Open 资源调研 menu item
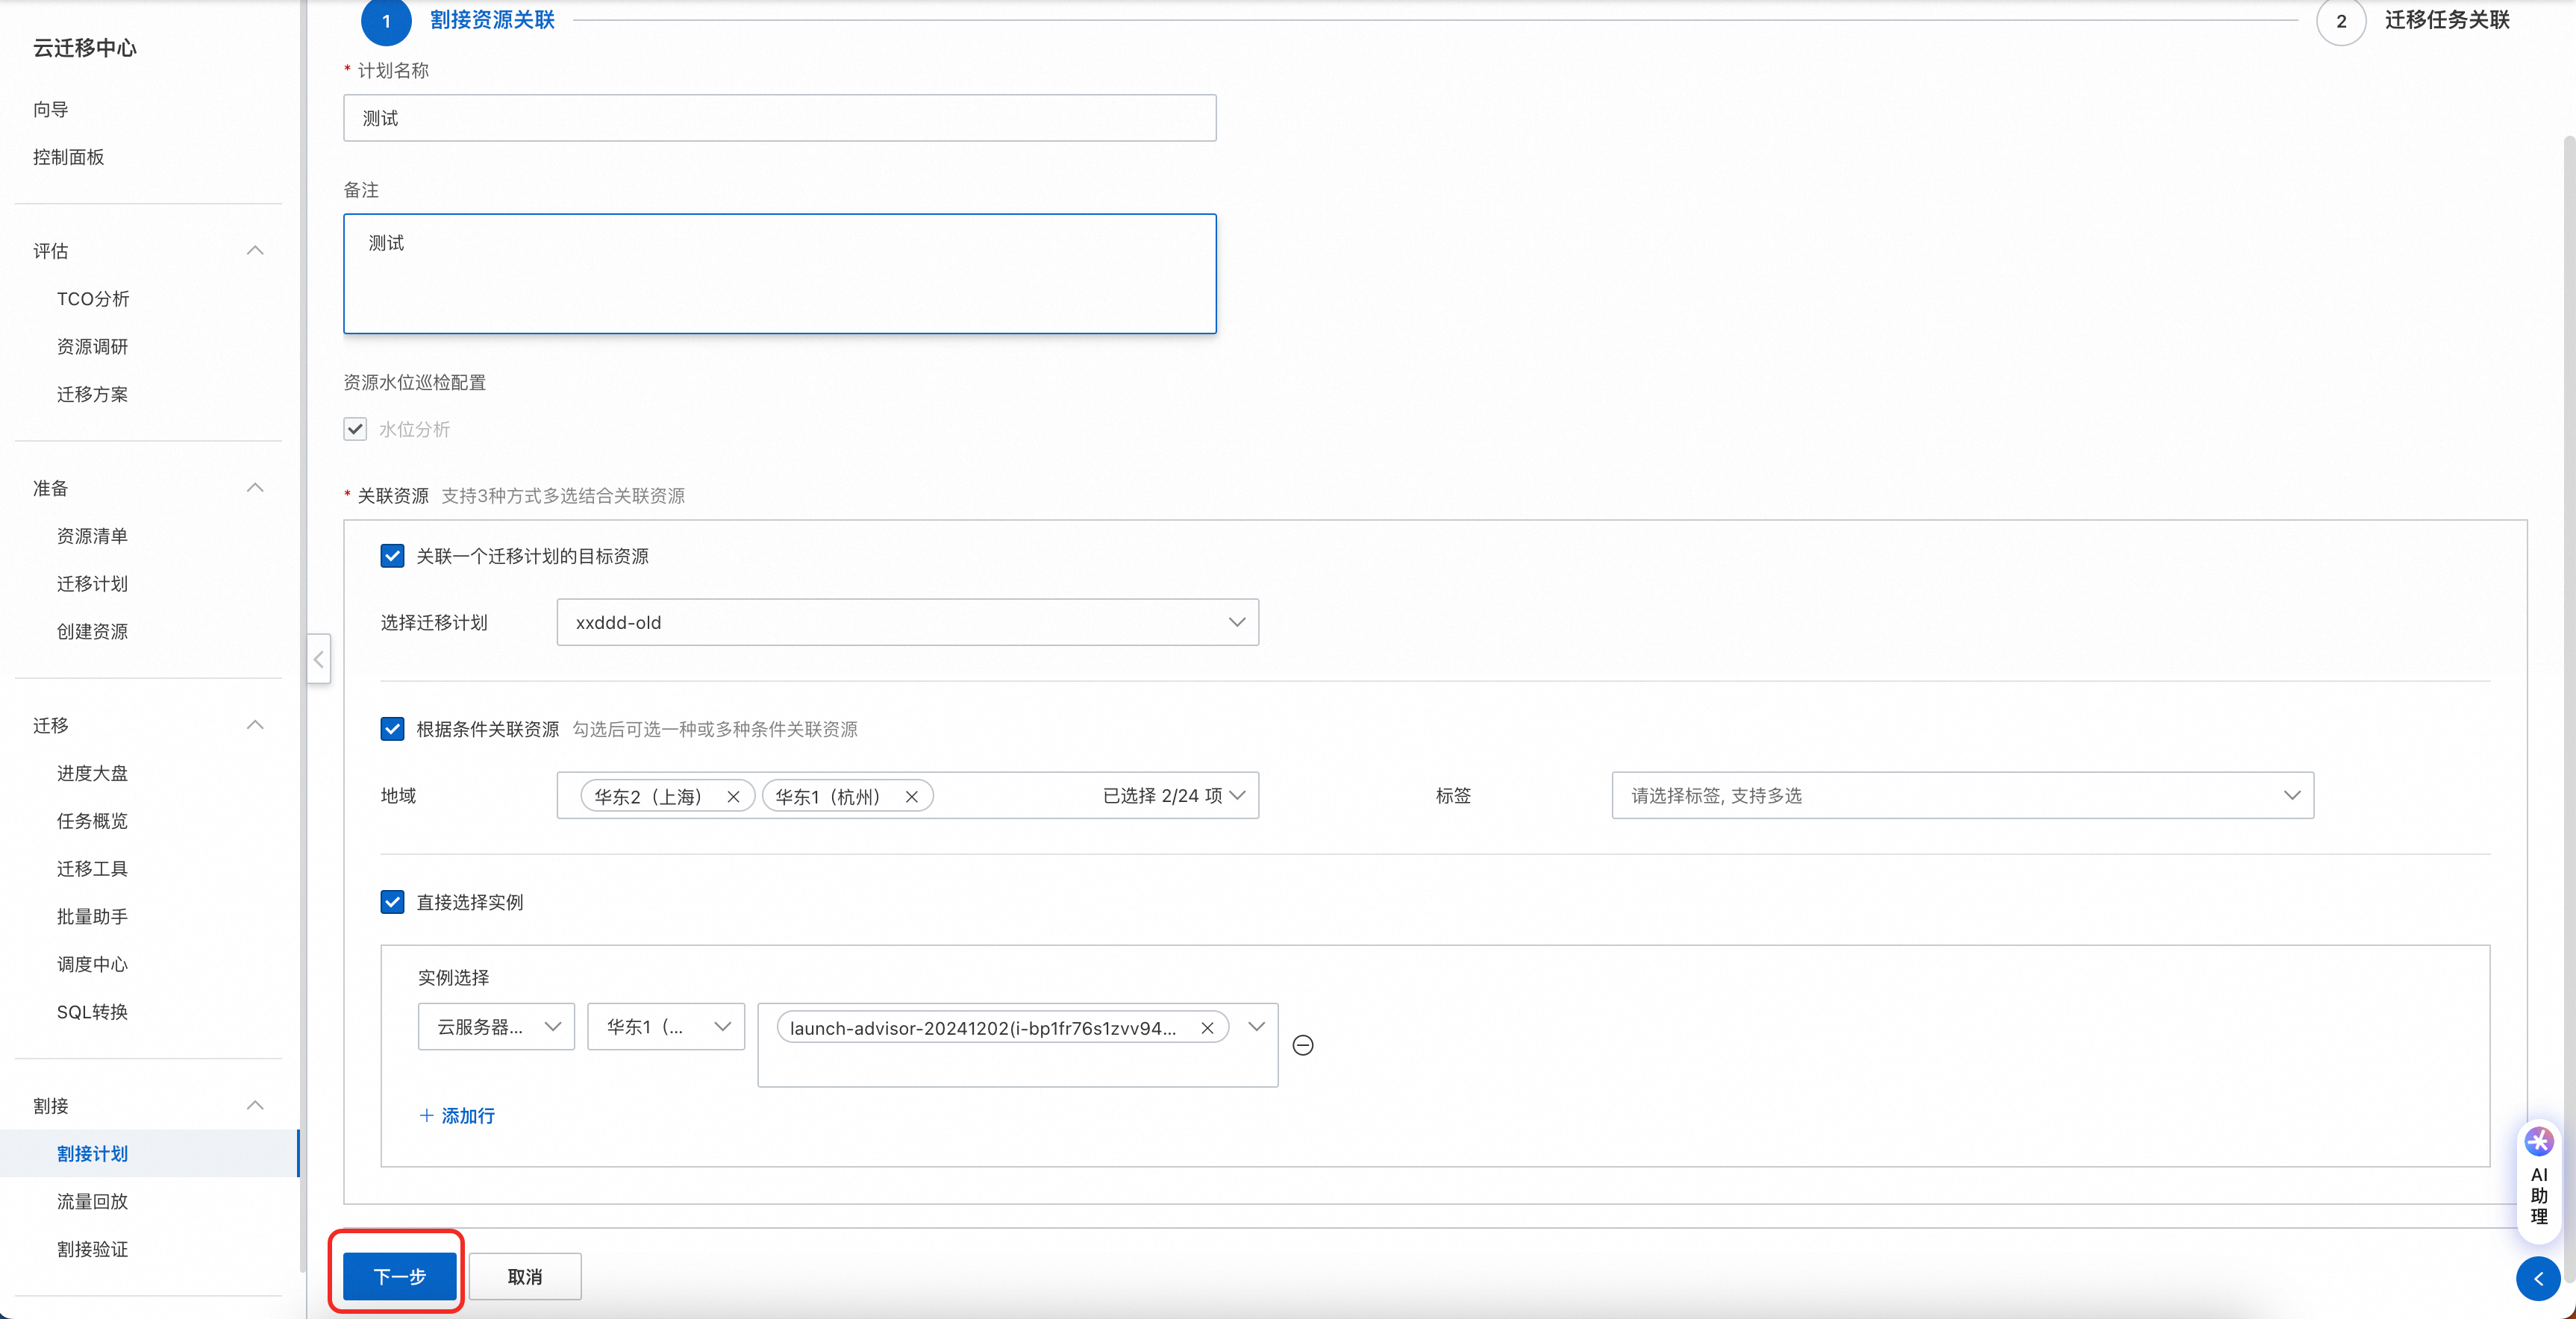Screen dimensions: 2576x1319 click(x=92, y=346)
